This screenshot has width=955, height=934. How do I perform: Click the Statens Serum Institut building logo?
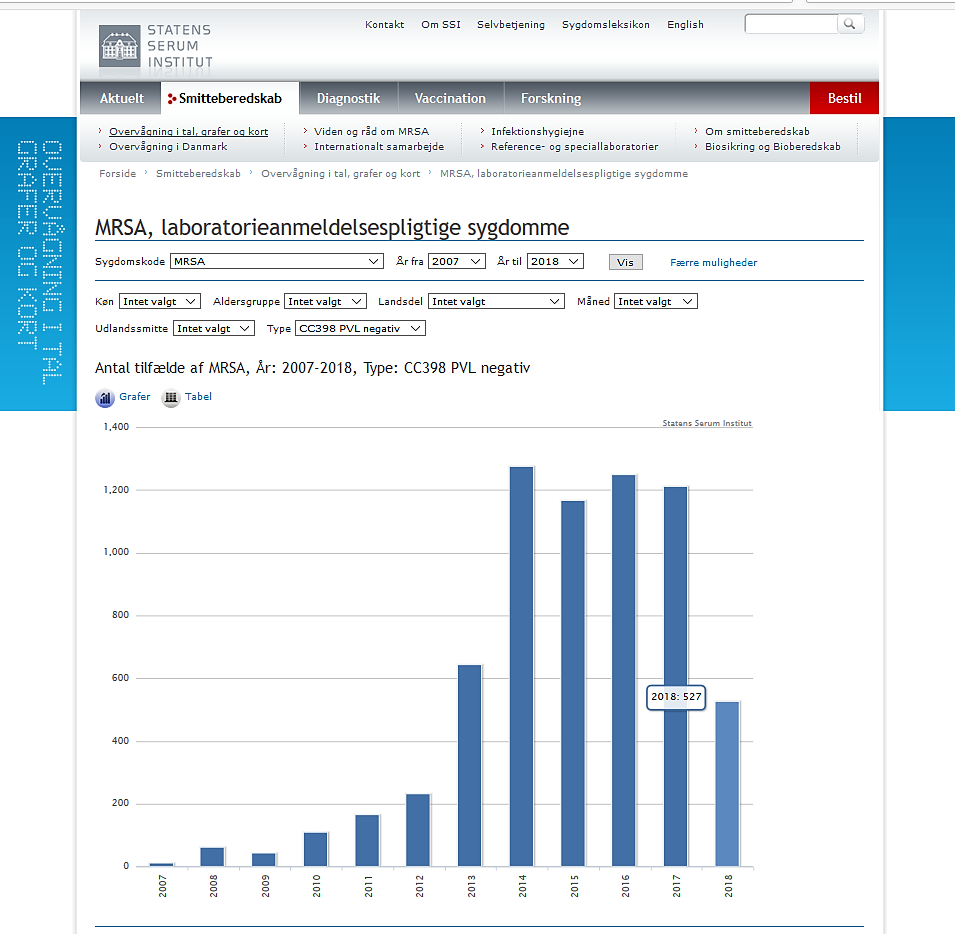point(119,46)
